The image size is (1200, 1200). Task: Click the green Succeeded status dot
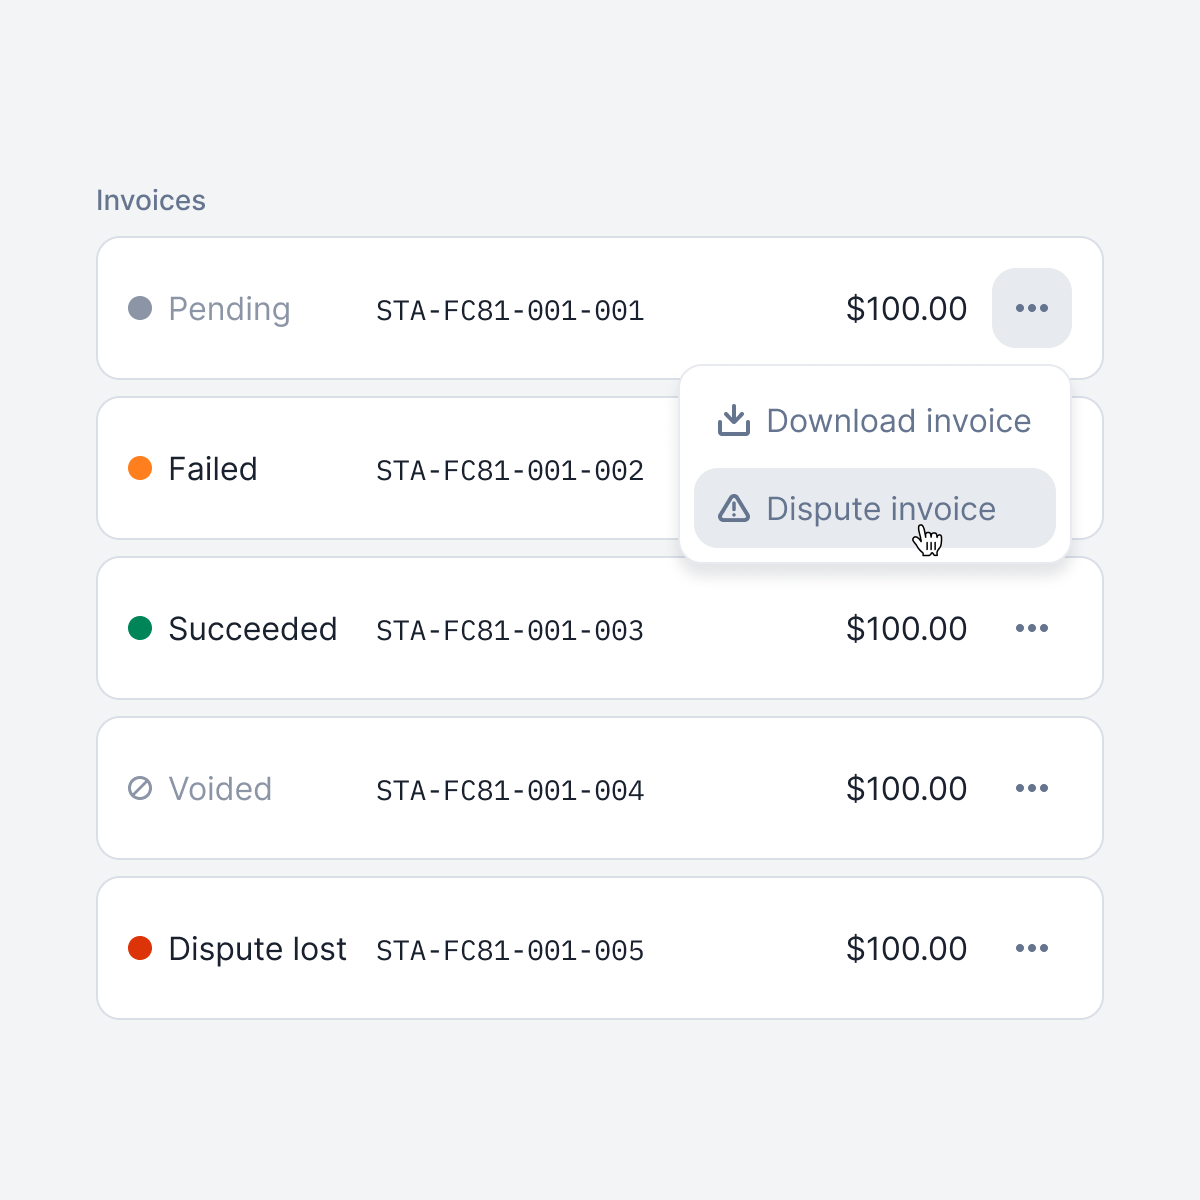tap(140, 628)
